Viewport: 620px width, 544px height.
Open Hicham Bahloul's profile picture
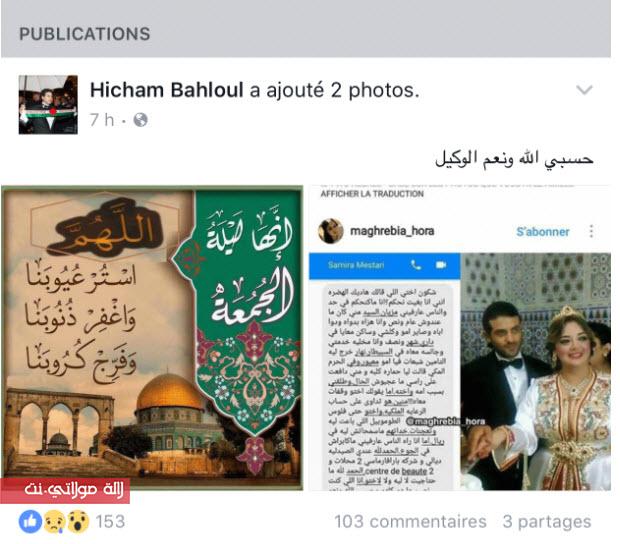48,105
